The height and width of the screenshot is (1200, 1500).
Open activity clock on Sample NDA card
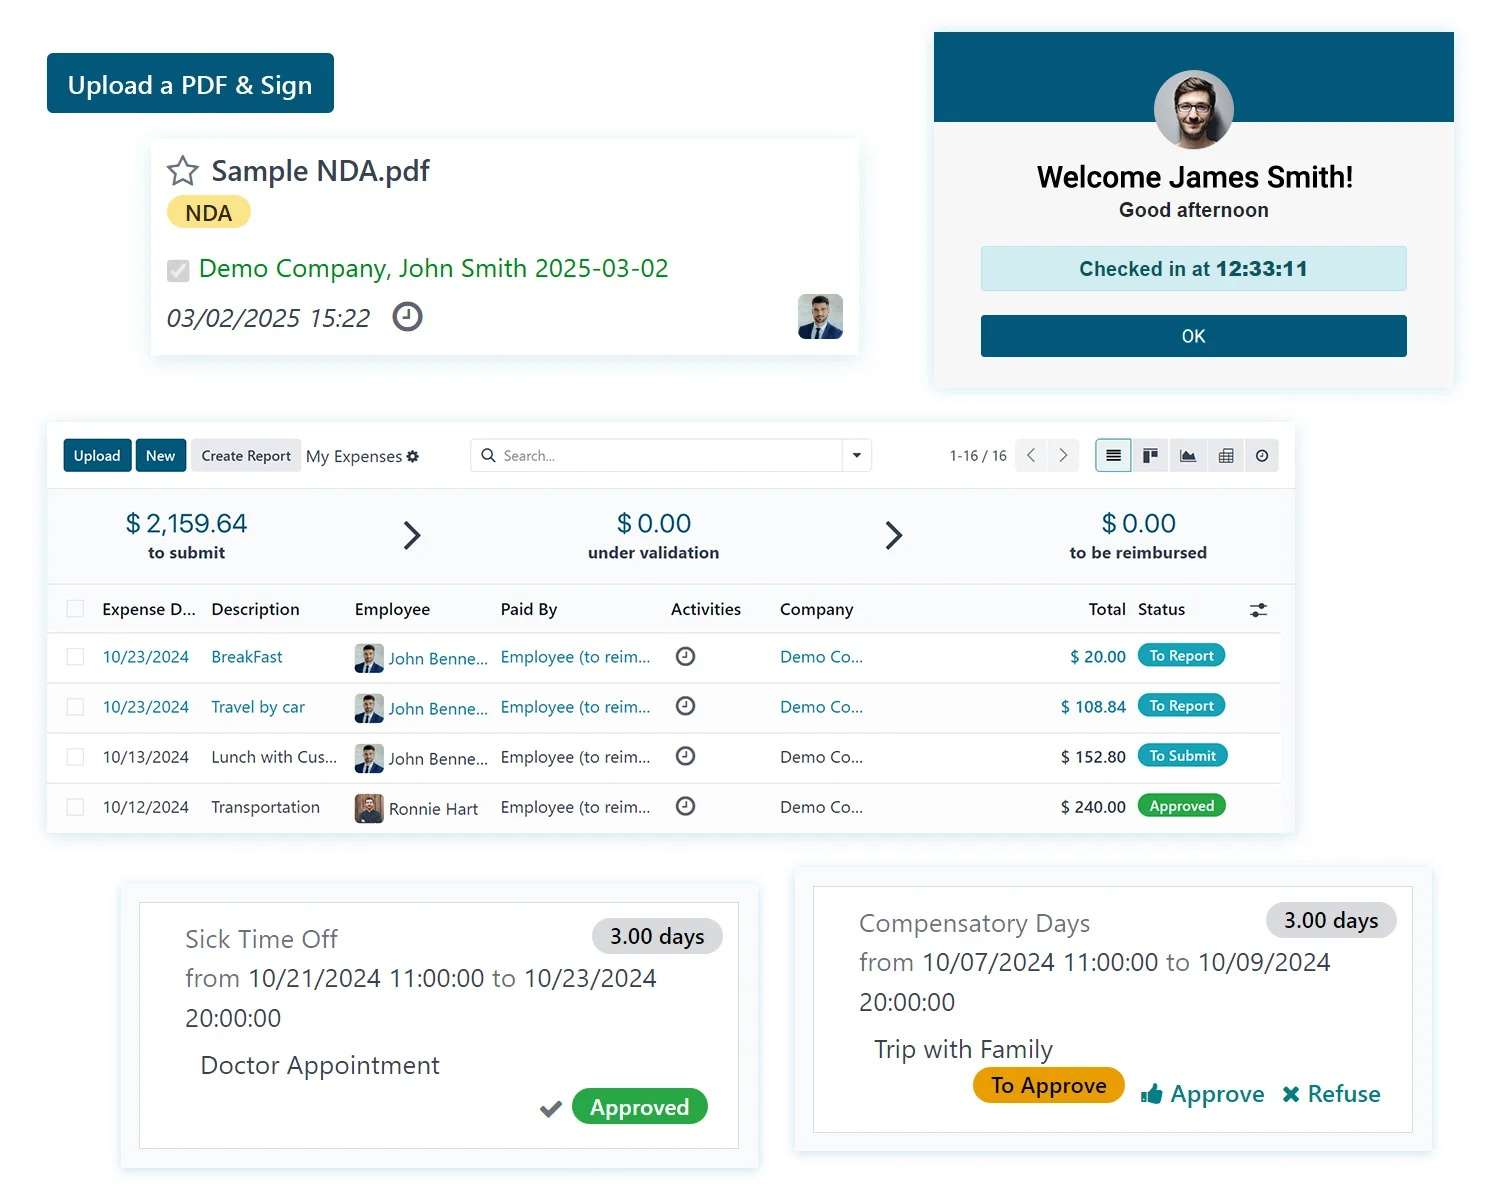click(x=407, y=317)
